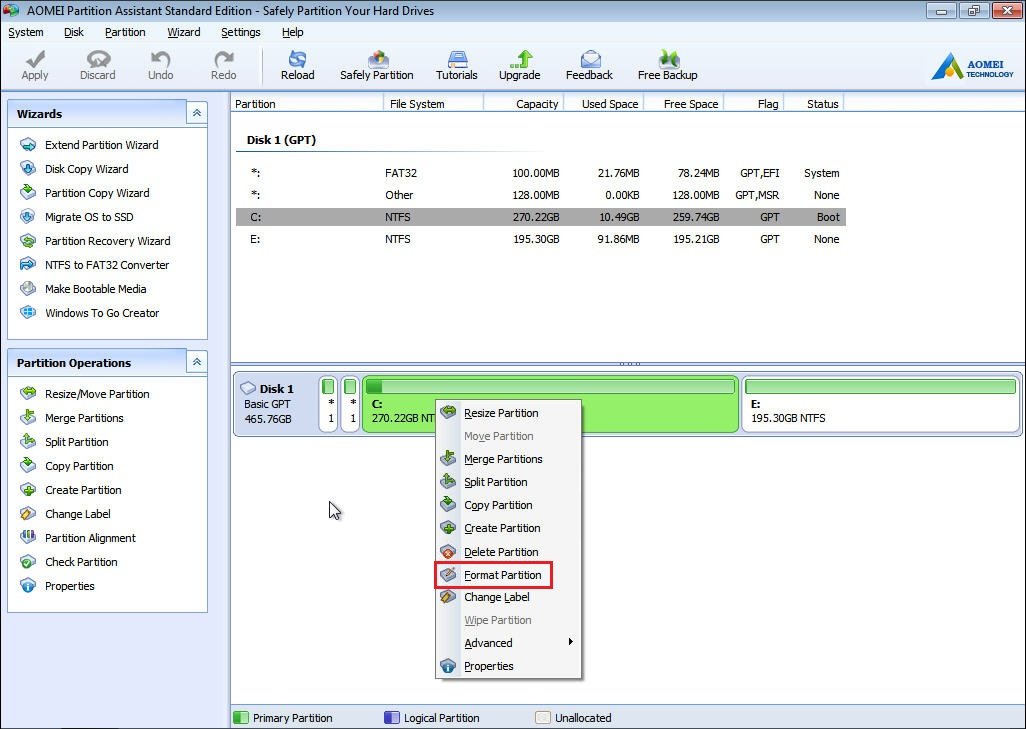Open Feedback from the toolbar
The height and width of the screenshot is (729, 1026).
[589, 65]
